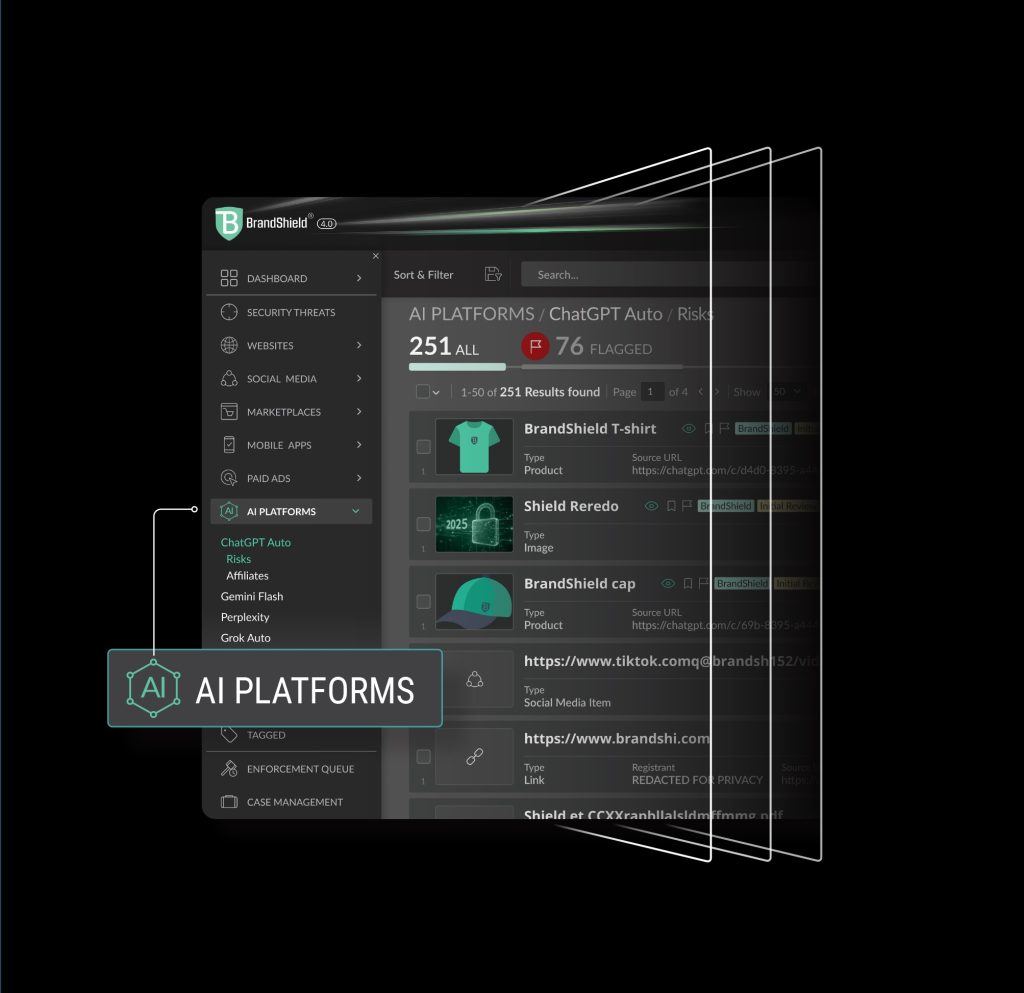
Task: Expand the Mobile Apps menu chevron
Action: click(x=359, y=445)
